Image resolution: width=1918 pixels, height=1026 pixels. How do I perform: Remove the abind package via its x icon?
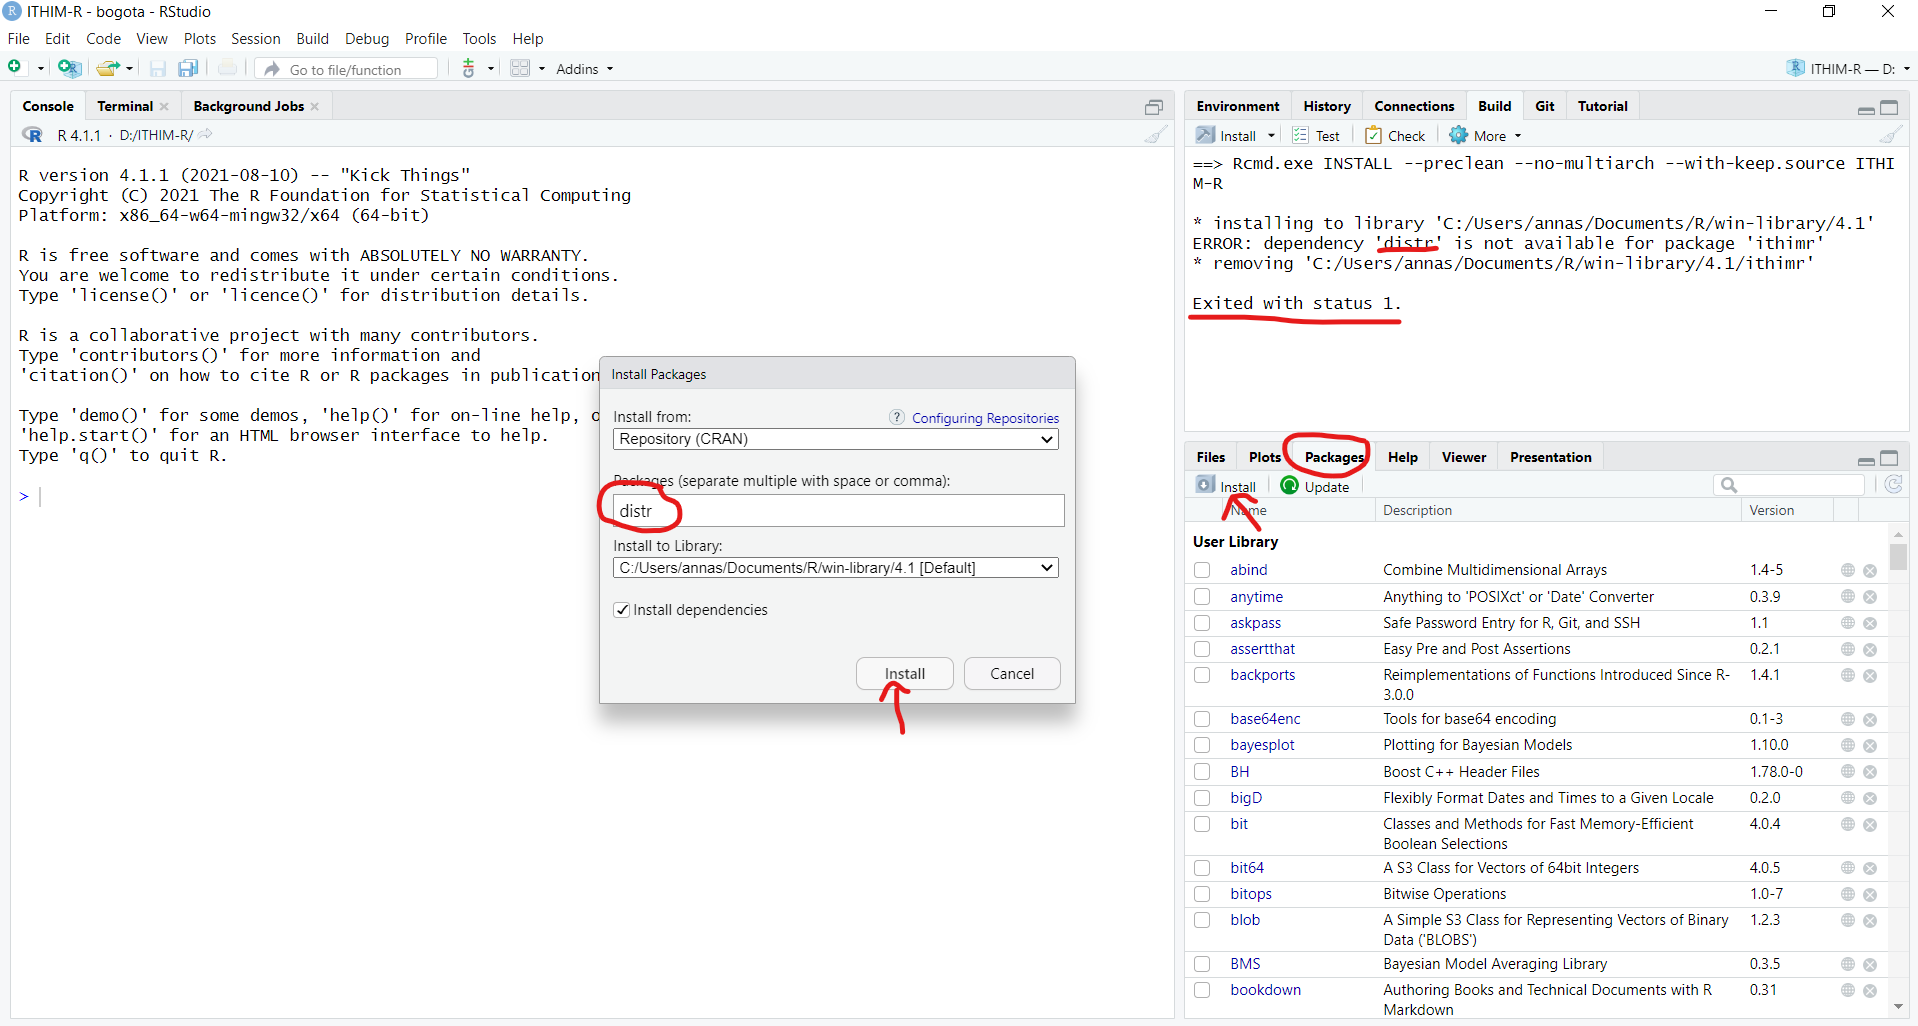tap(1870, 570)
